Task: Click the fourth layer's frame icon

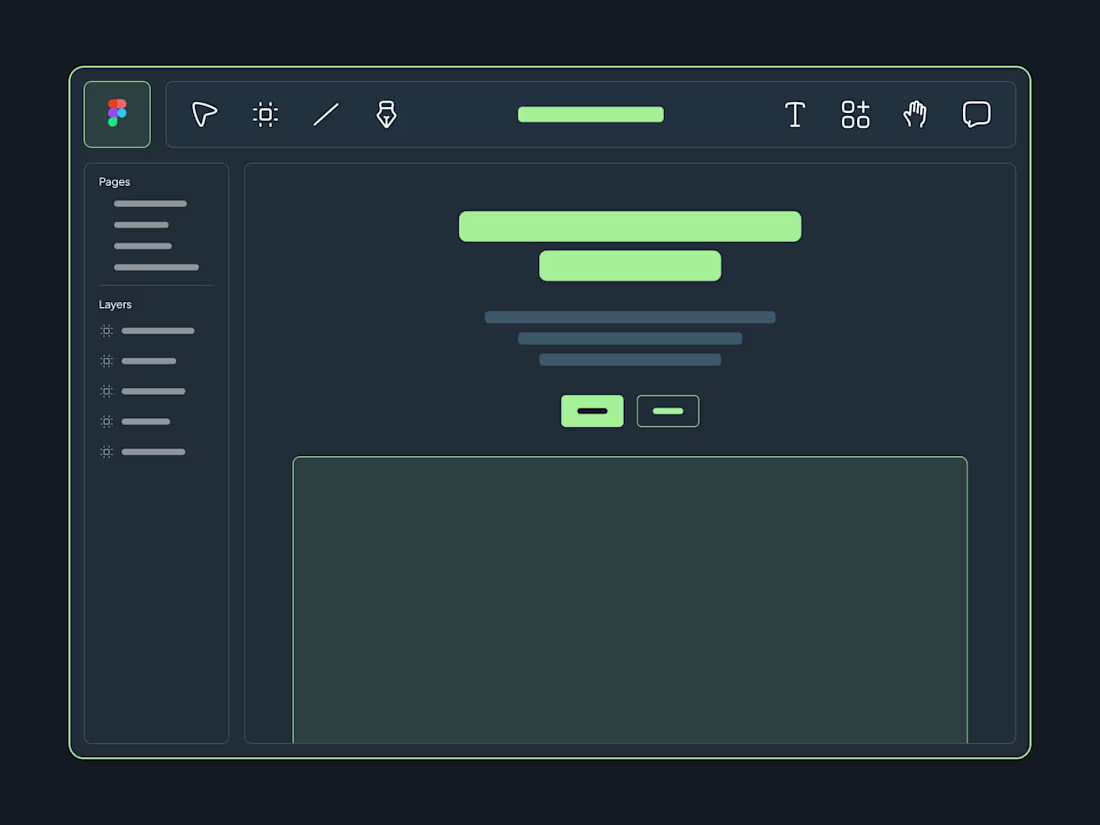Action: tap(106, 421)
